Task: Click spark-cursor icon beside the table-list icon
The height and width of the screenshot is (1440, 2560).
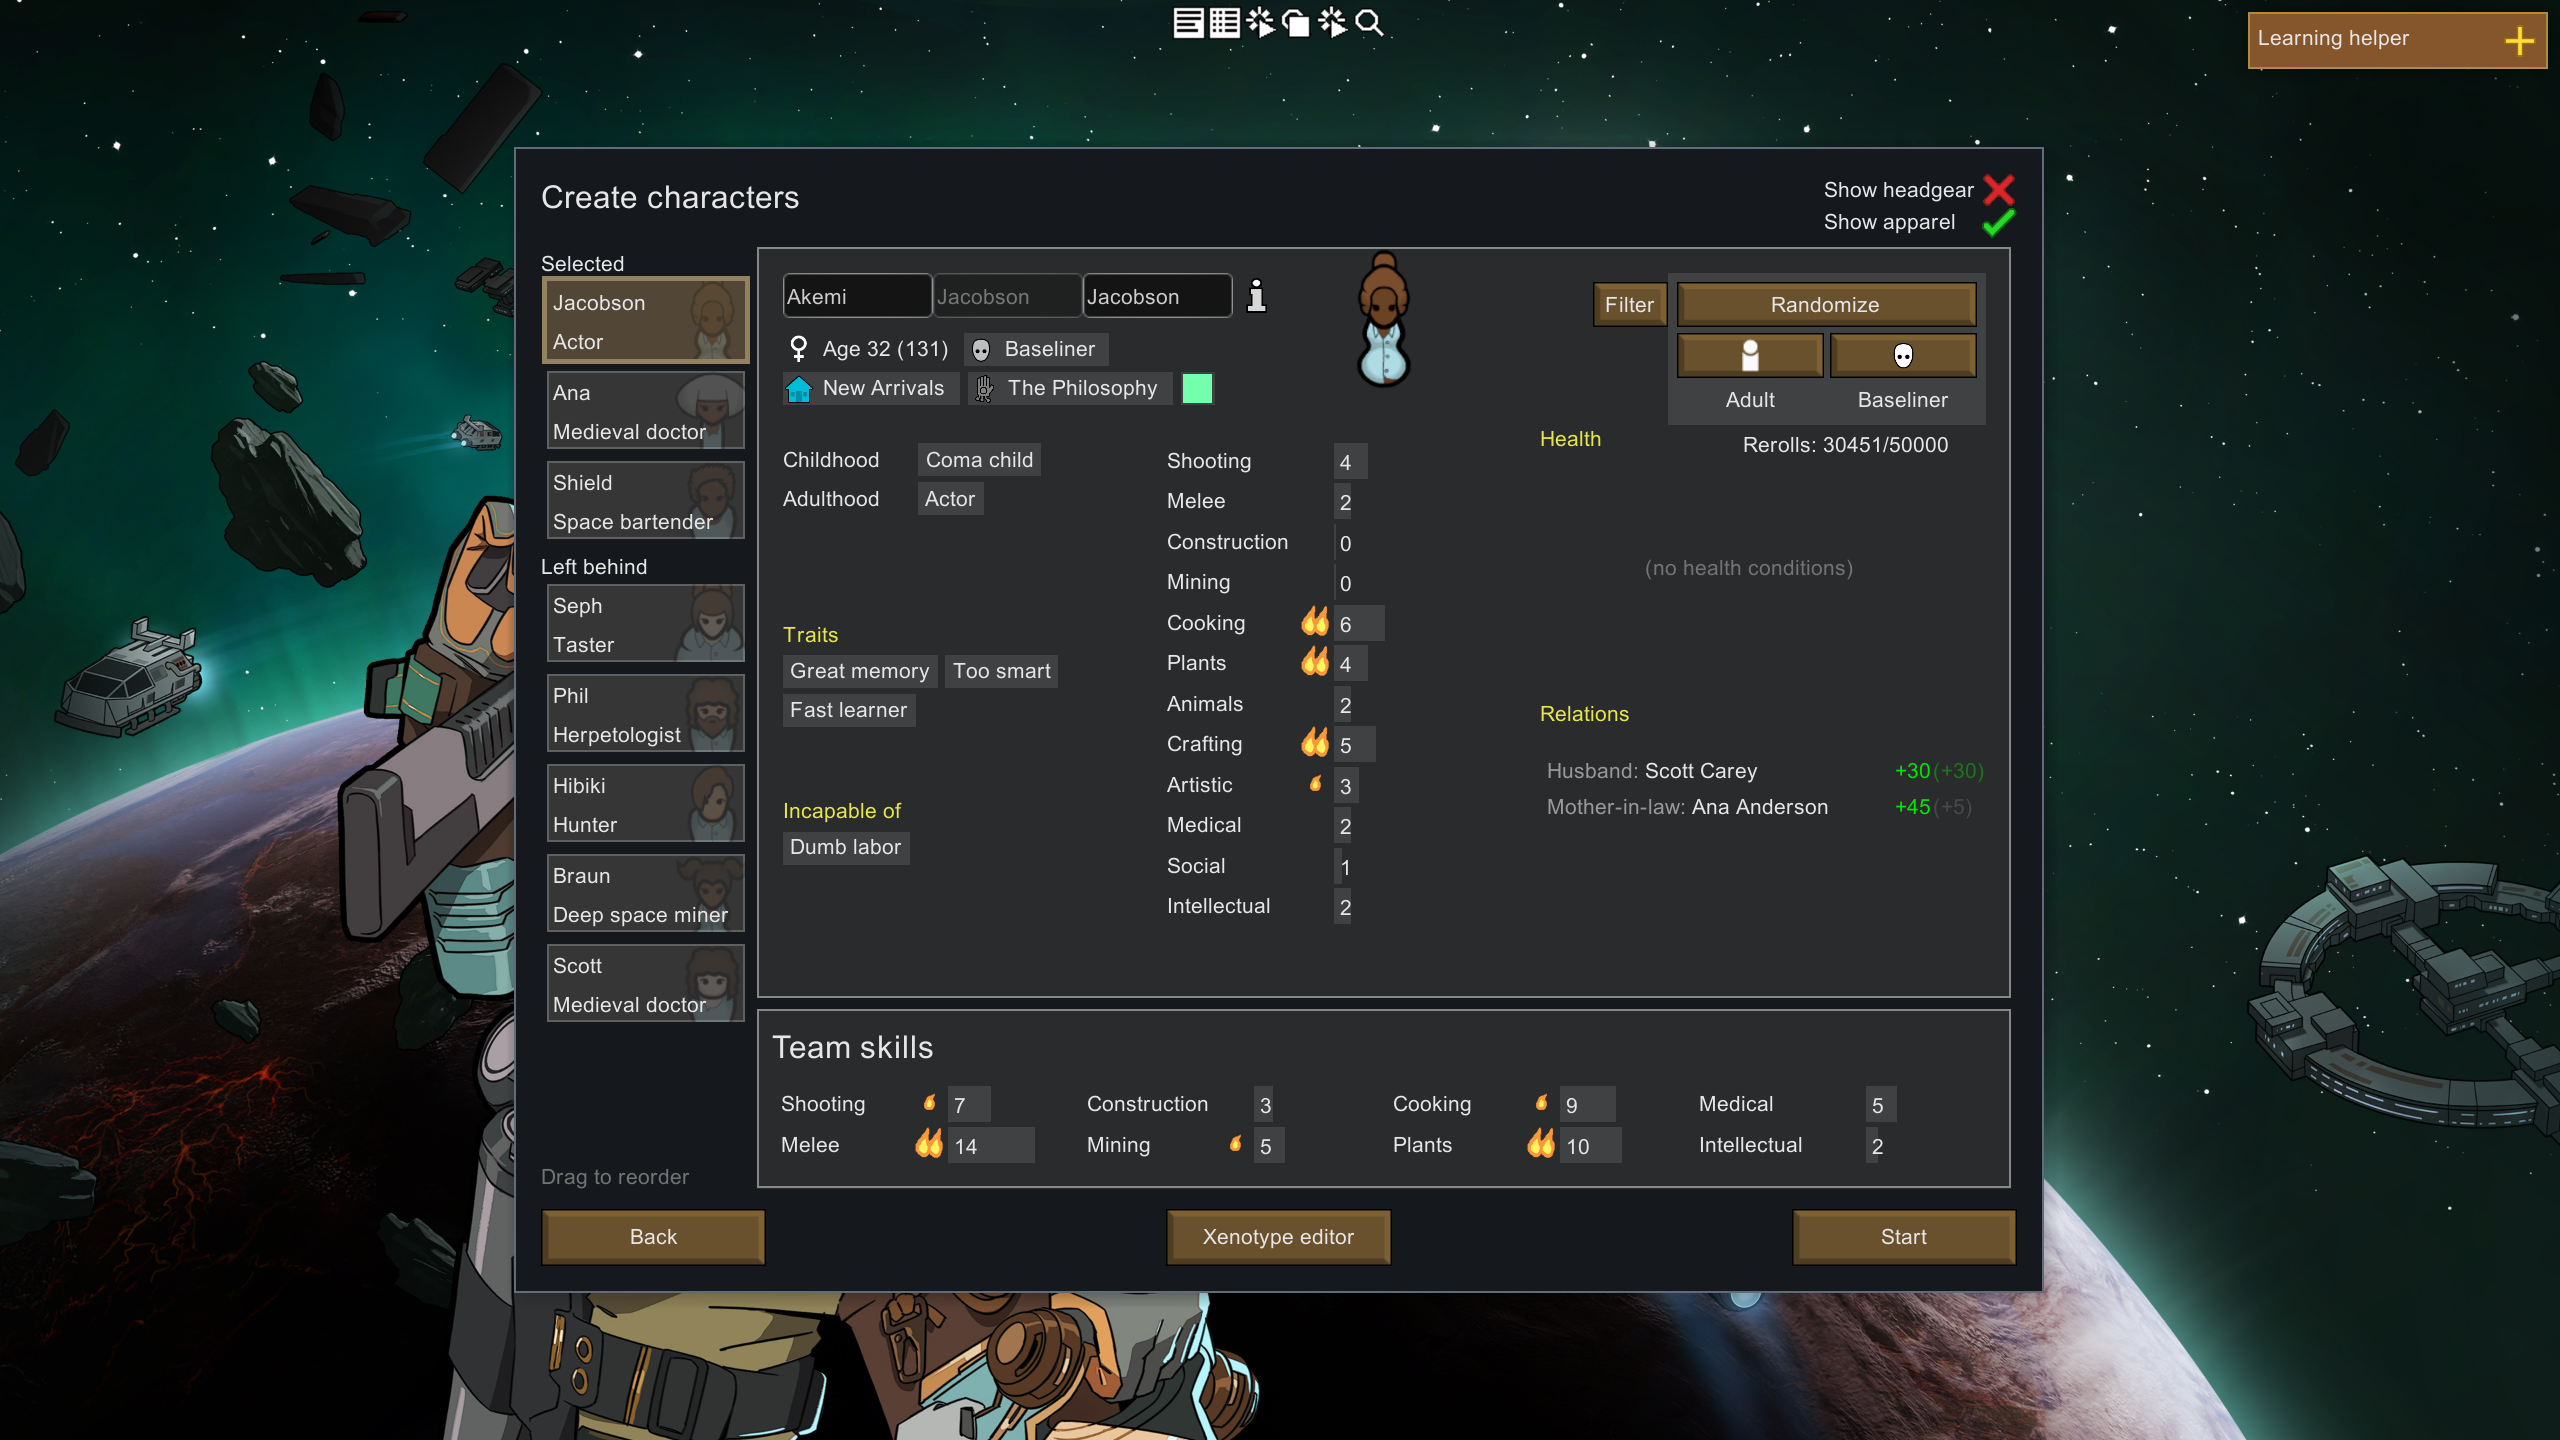Action: click(1260, 22)
